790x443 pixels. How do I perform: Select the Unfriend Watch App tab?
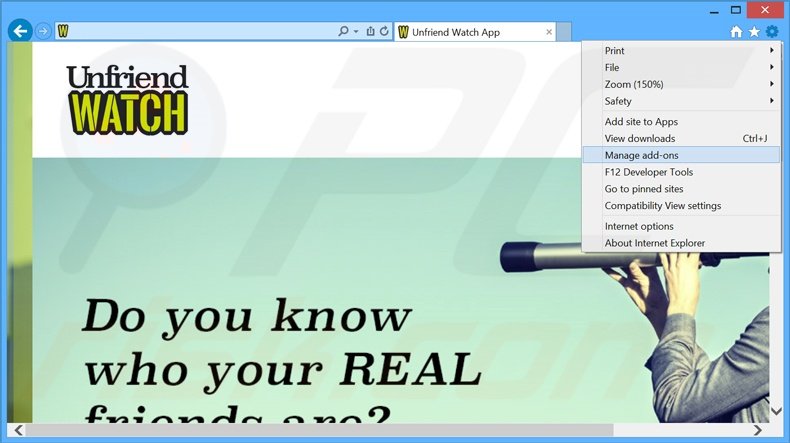475,32
